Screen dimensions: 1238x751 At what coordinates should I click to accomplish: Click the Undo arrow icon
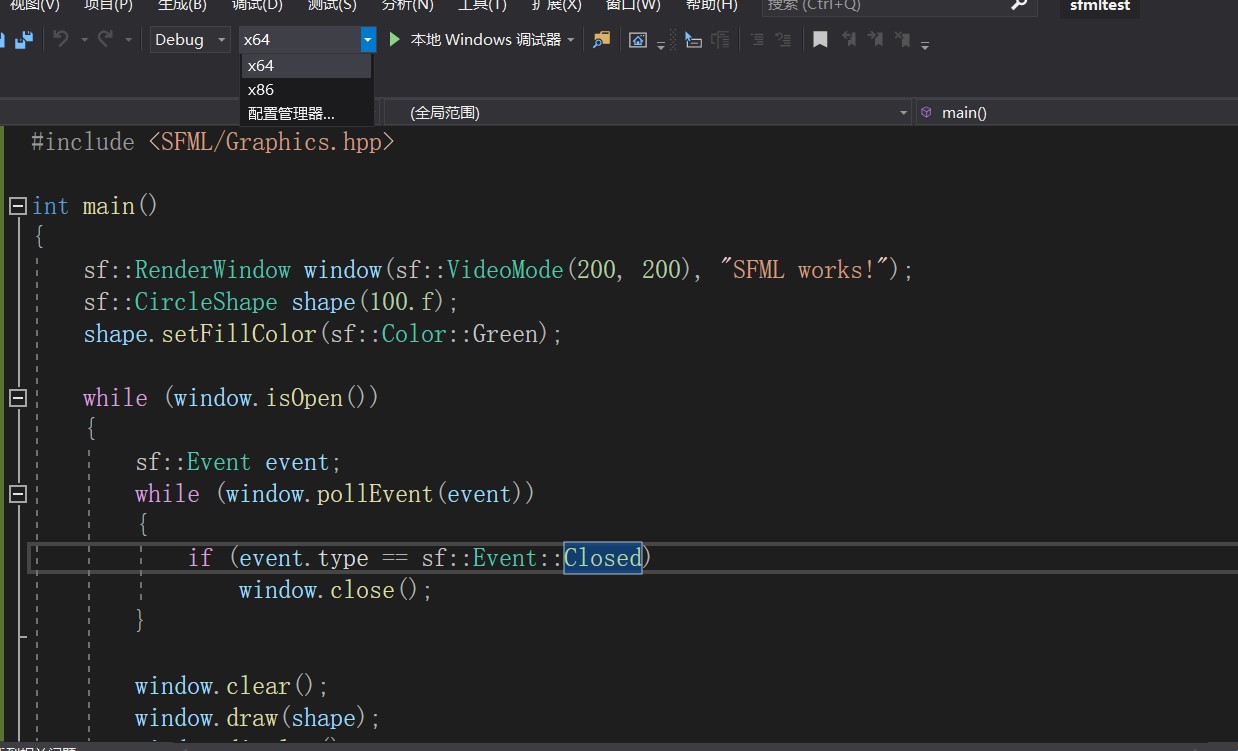pos(61,40)
